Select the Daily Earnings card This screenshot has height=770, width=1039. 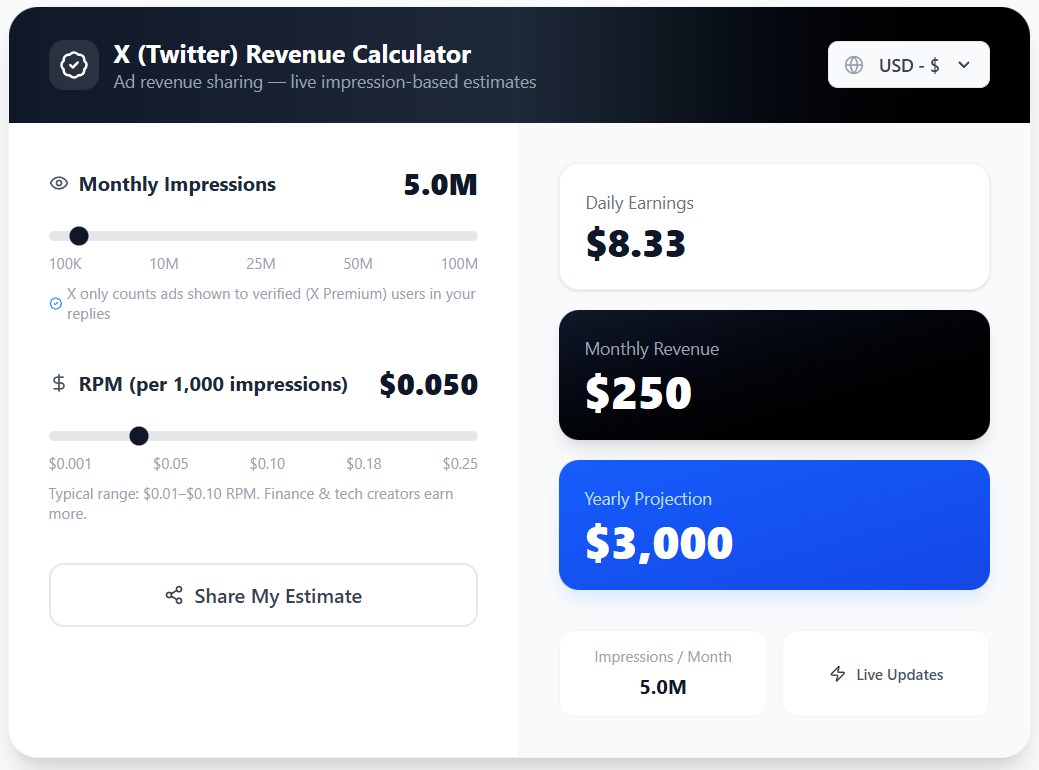[774, 226]
